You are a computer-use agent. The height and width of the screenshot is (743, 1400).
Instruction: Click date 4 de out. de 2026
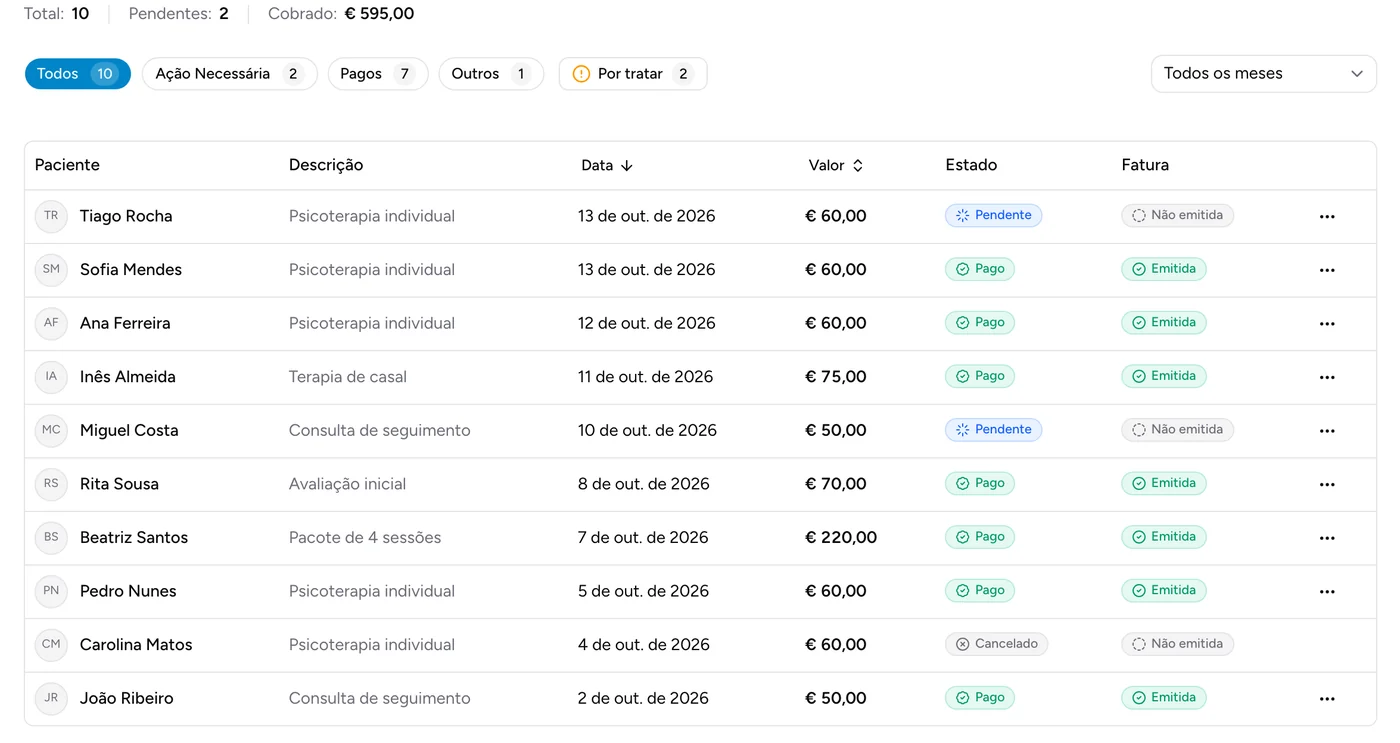point(644,645)
